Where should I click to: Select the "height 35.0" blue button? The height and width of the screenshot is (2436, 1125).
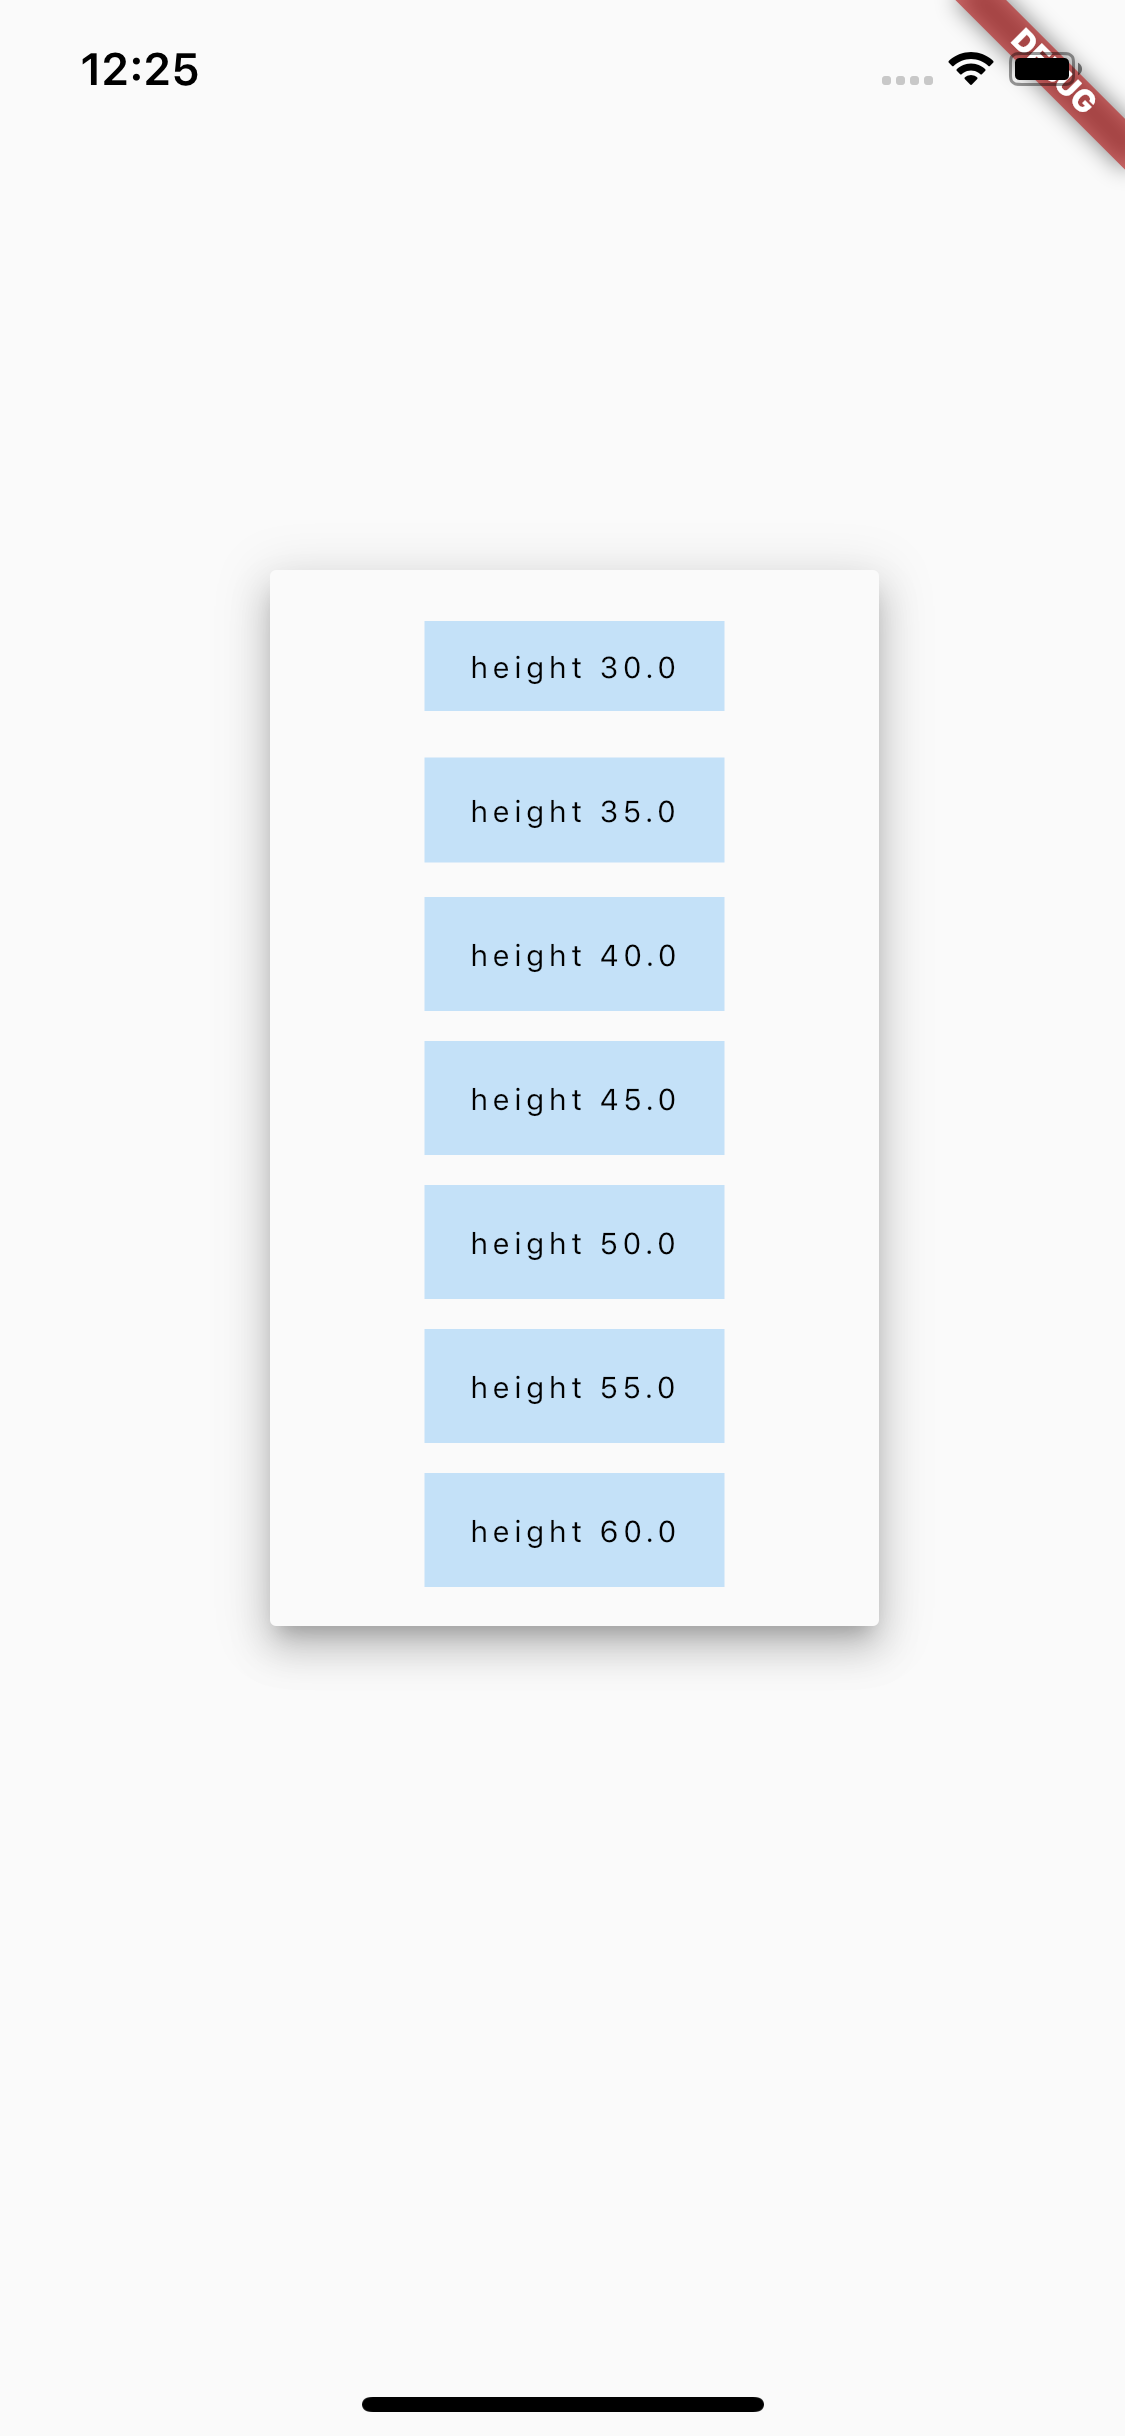(x=574, y=810)
